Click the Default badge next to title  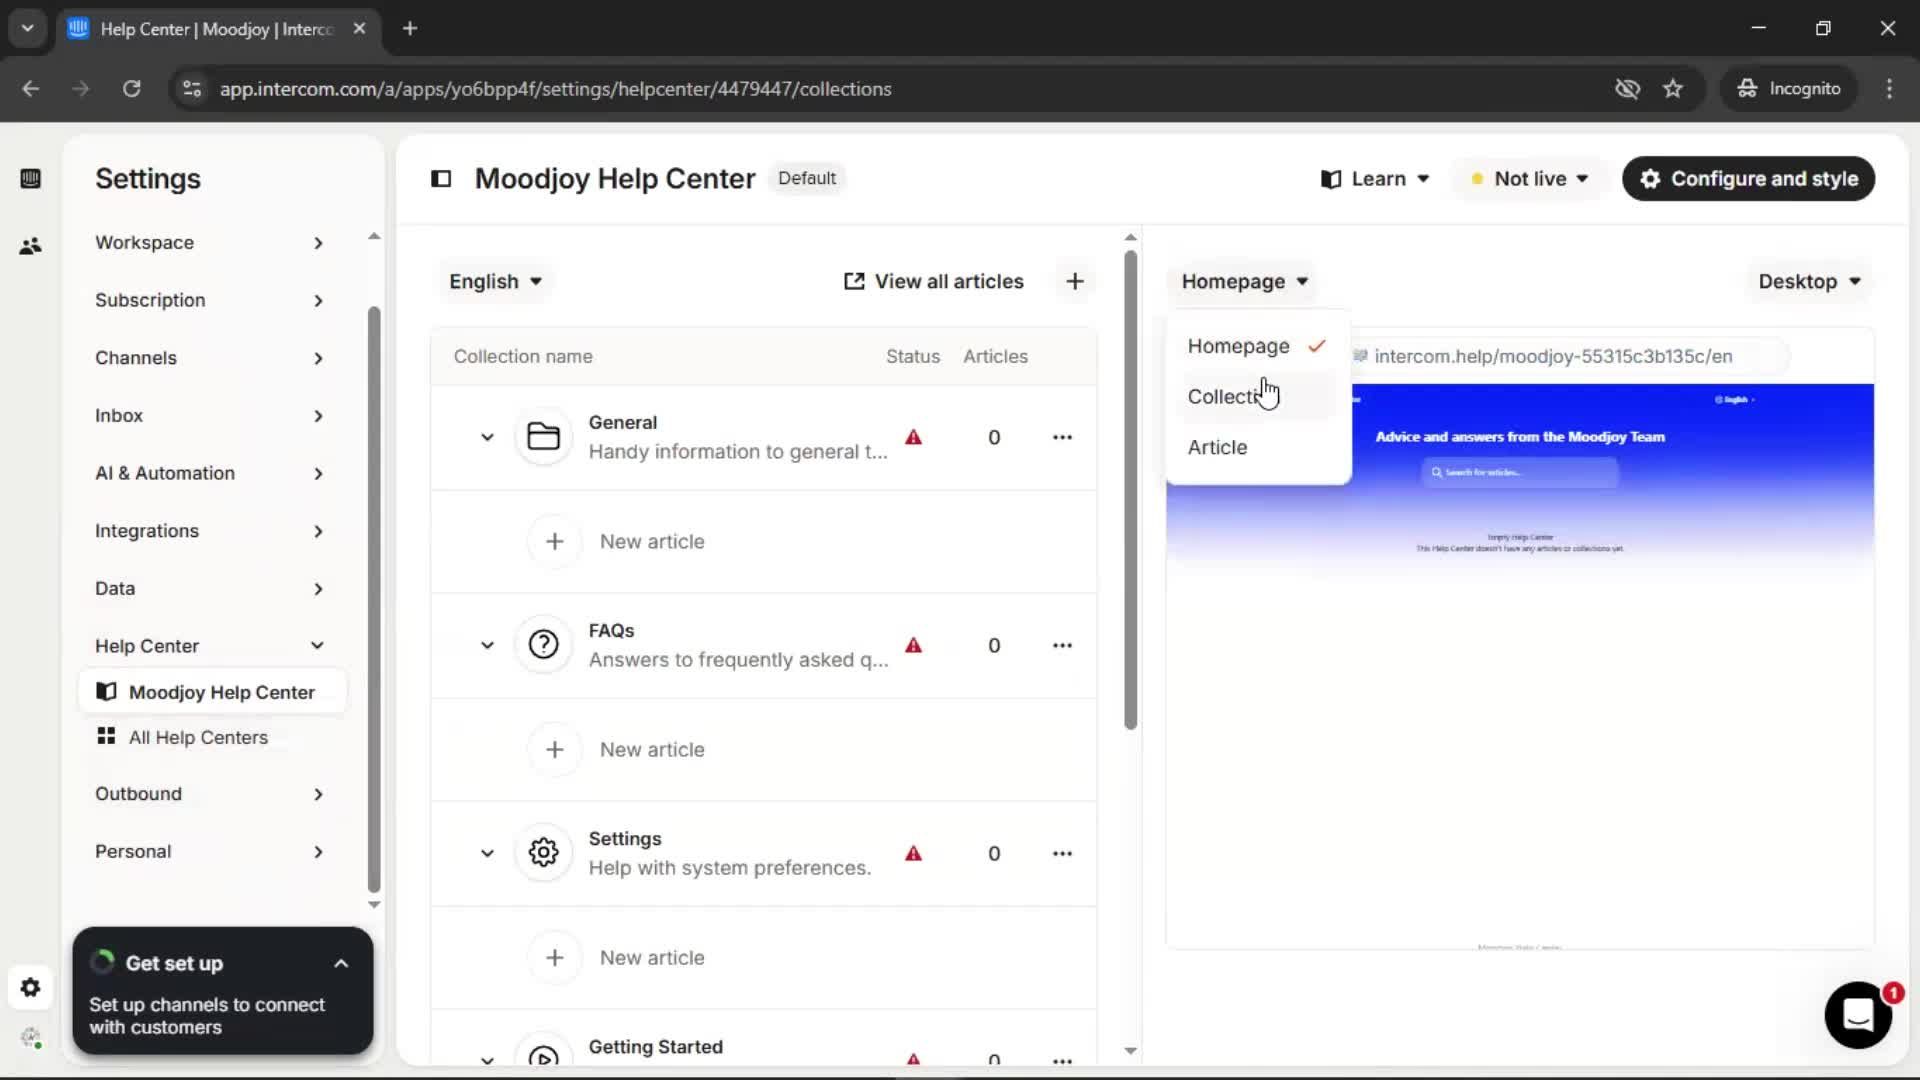point(806,179)
